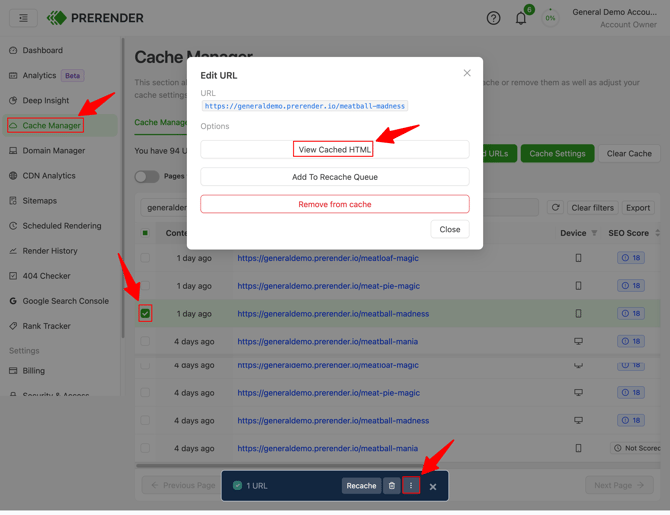Image resolution: width=670 pixels, height=515 pixels.
Task: Check the 4 days ago meat-pie-magic row checkbox
Action: [x=145, y=392]
